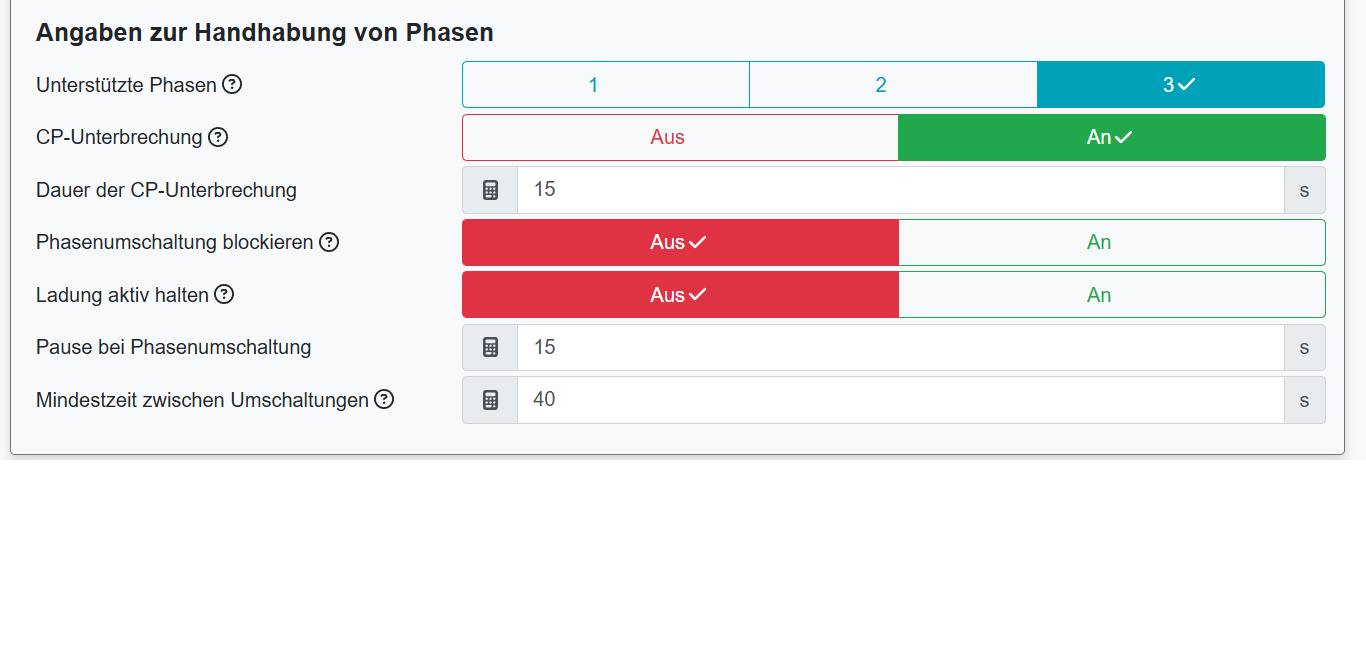Focus the Dauer der CP-Unterbrechung field

tap(900, 190)
